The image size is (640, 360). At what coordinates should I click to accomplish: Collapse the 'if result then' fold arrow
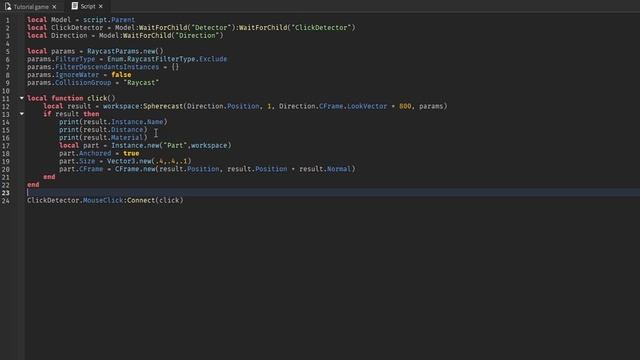(22, 114)
